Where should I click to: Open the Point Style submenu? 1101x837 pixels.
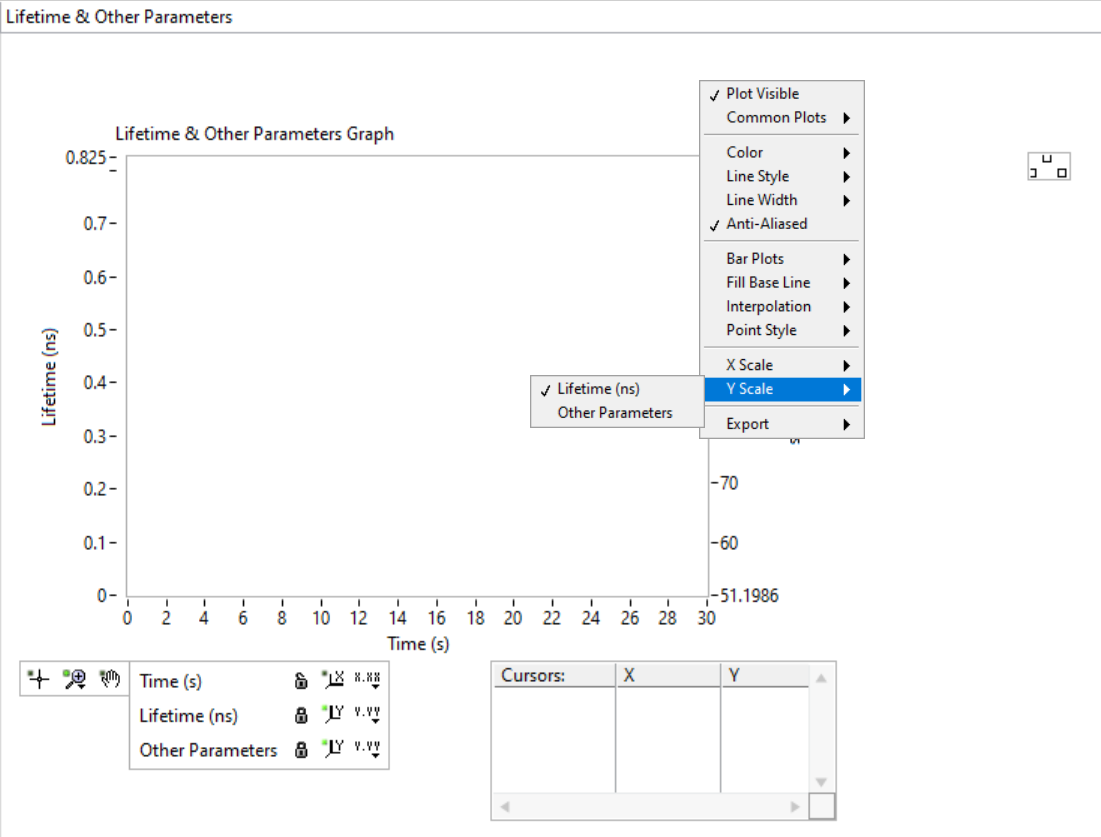(x=782, y=330)
